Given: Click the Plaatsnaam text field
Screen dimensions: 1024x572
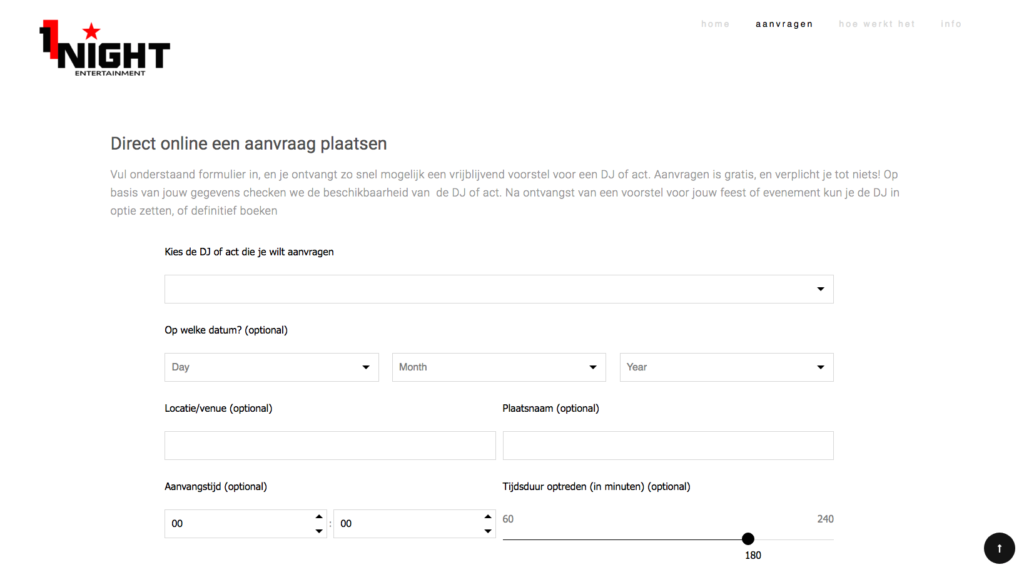Looking at the screenshot, I should [x=668, y=445].
